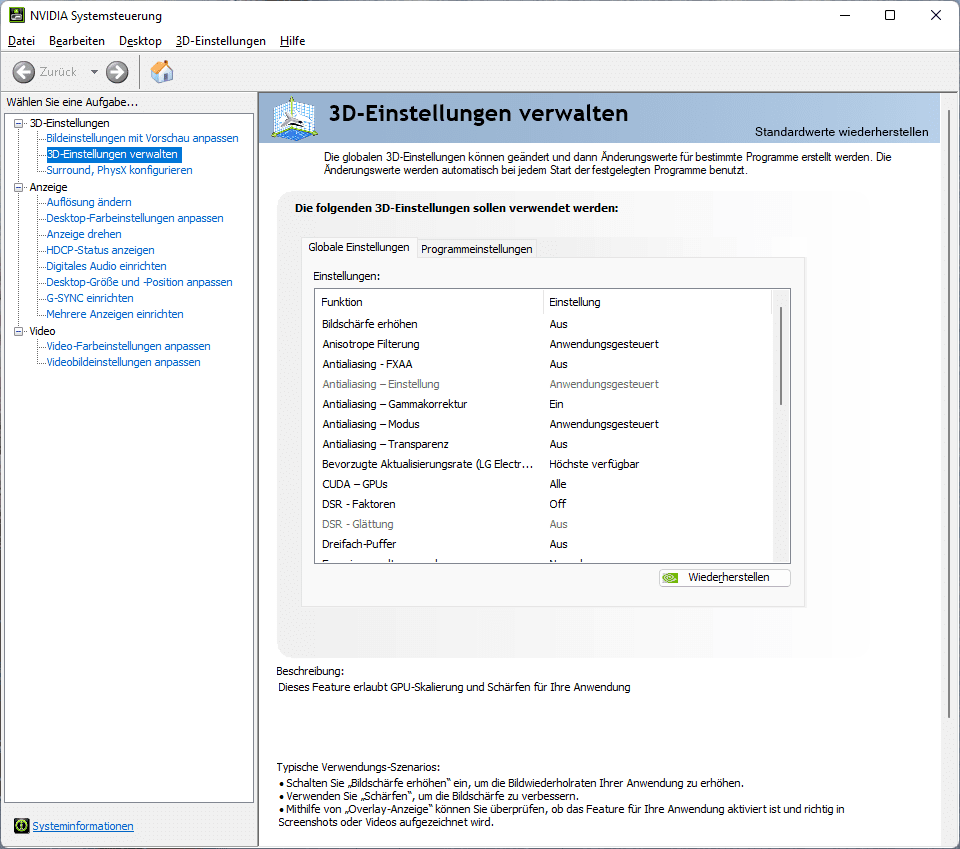
Task: Open Desktop-Farbeinstellungen anpassen
Action: (x=135, y=218)
